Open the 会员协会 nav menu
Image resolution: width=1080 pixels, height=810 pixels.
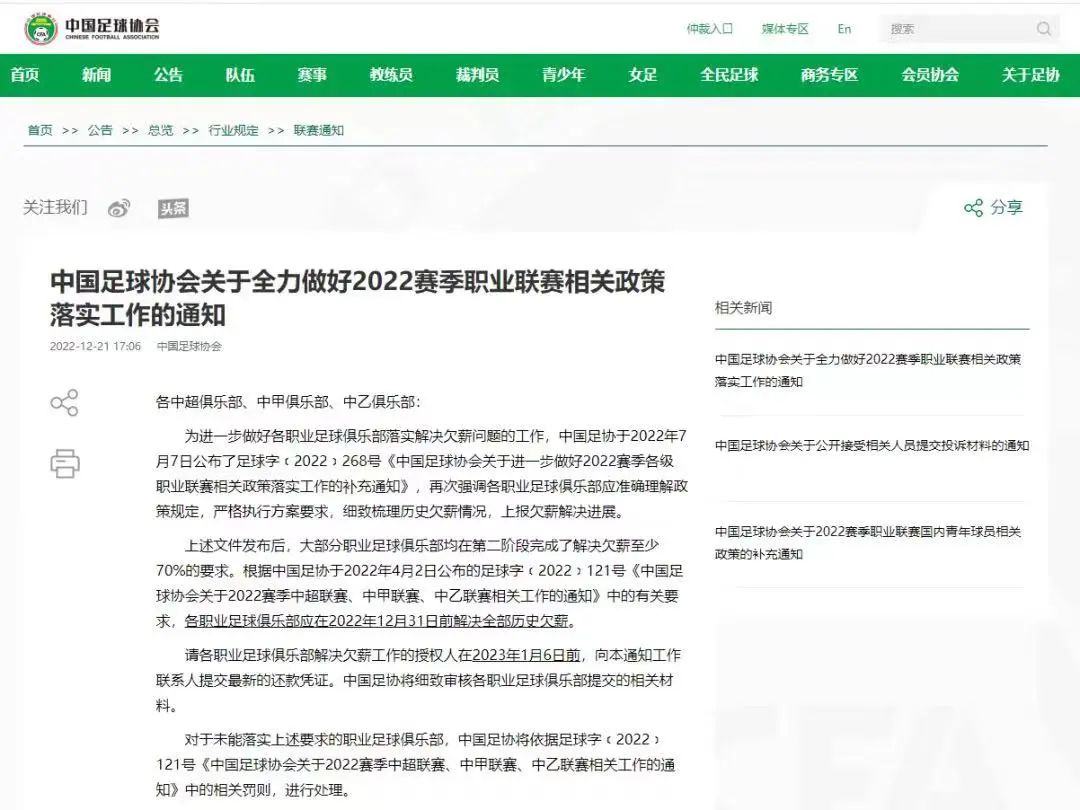coord(930,75)
